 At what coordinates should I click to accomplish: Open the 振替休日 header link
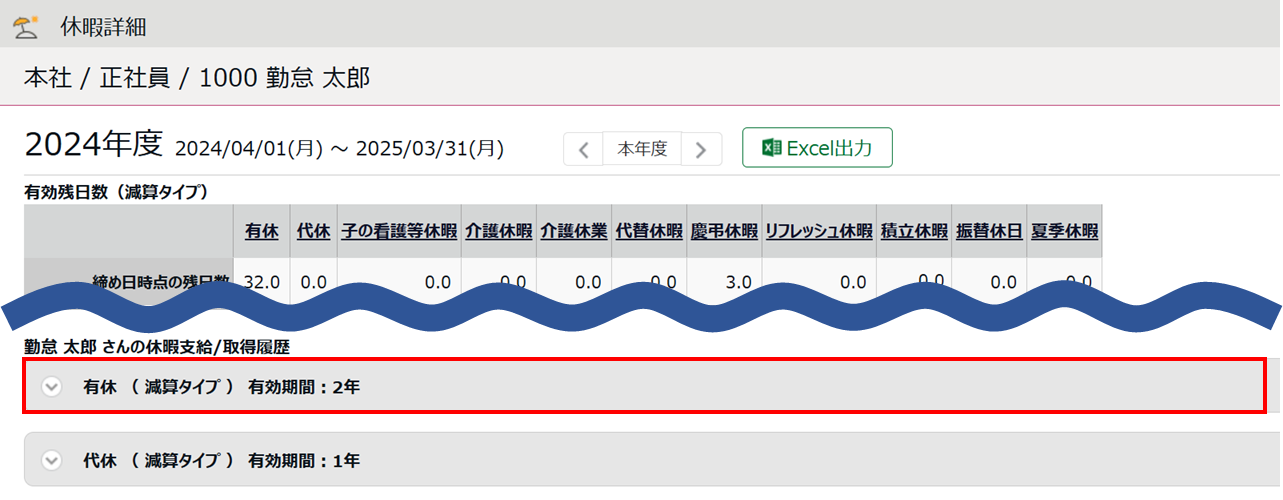click(x=989, y=231)
